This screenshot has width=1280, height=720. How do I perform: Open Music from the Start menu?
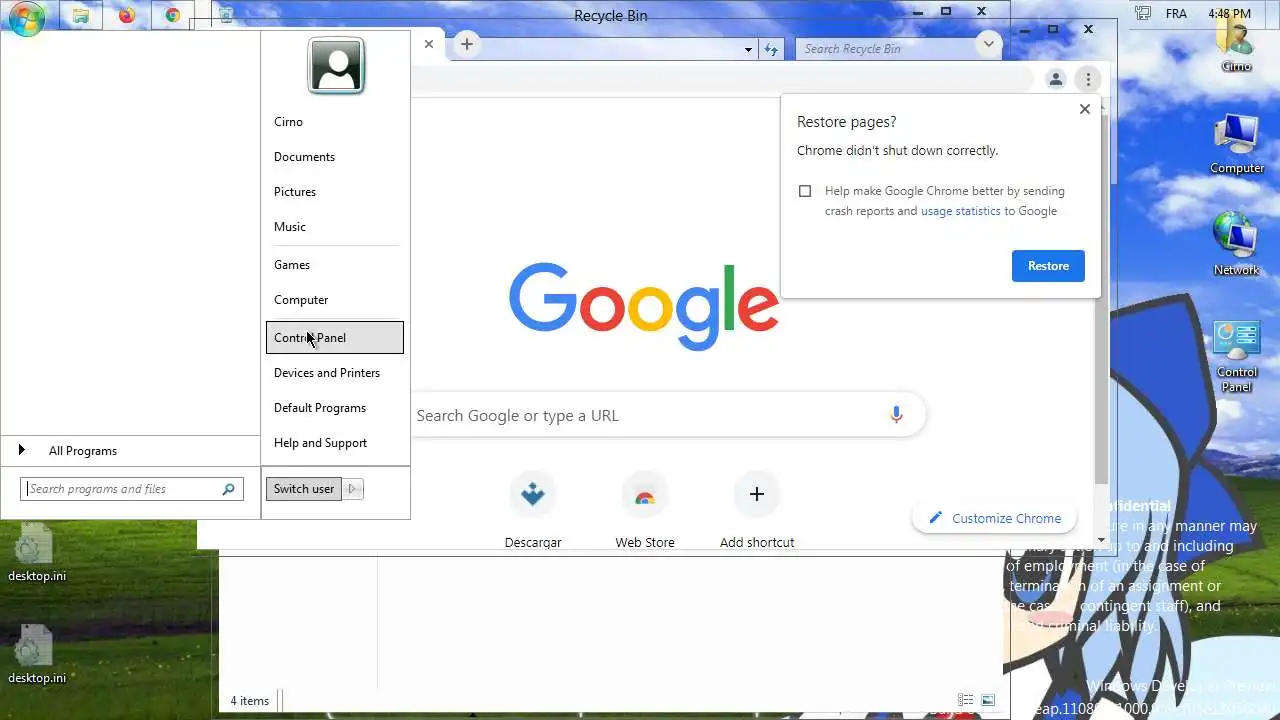pyautogui.click(x=334, y=227)
